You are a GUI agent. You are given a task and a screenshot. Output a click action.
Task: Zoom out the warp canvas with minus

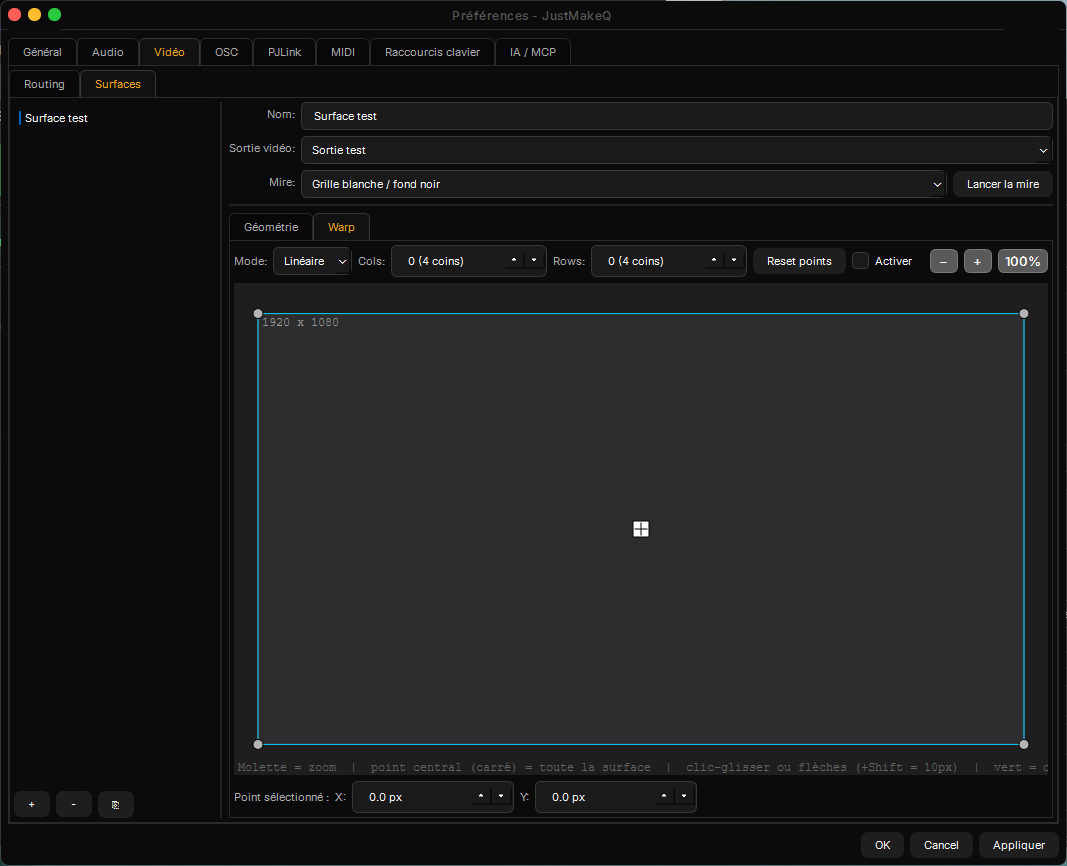tap(943, 261)
